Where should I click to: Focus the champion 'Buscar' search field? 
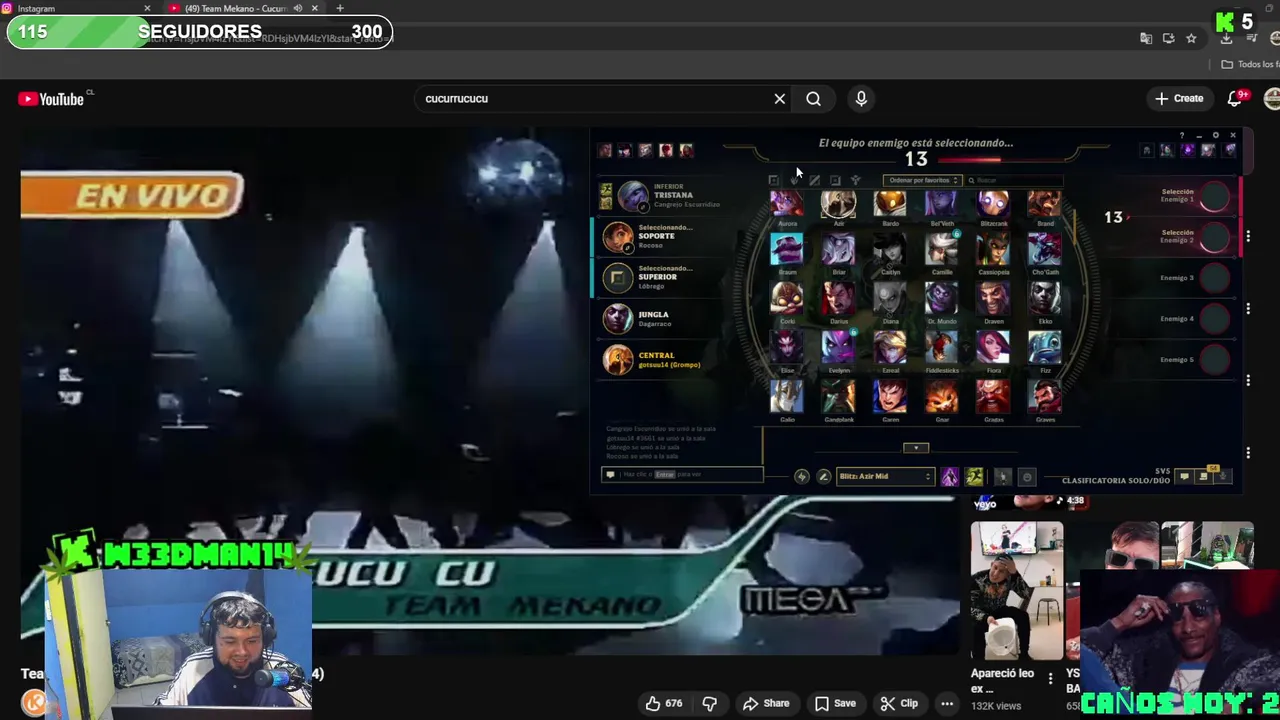click(1015, 180)
